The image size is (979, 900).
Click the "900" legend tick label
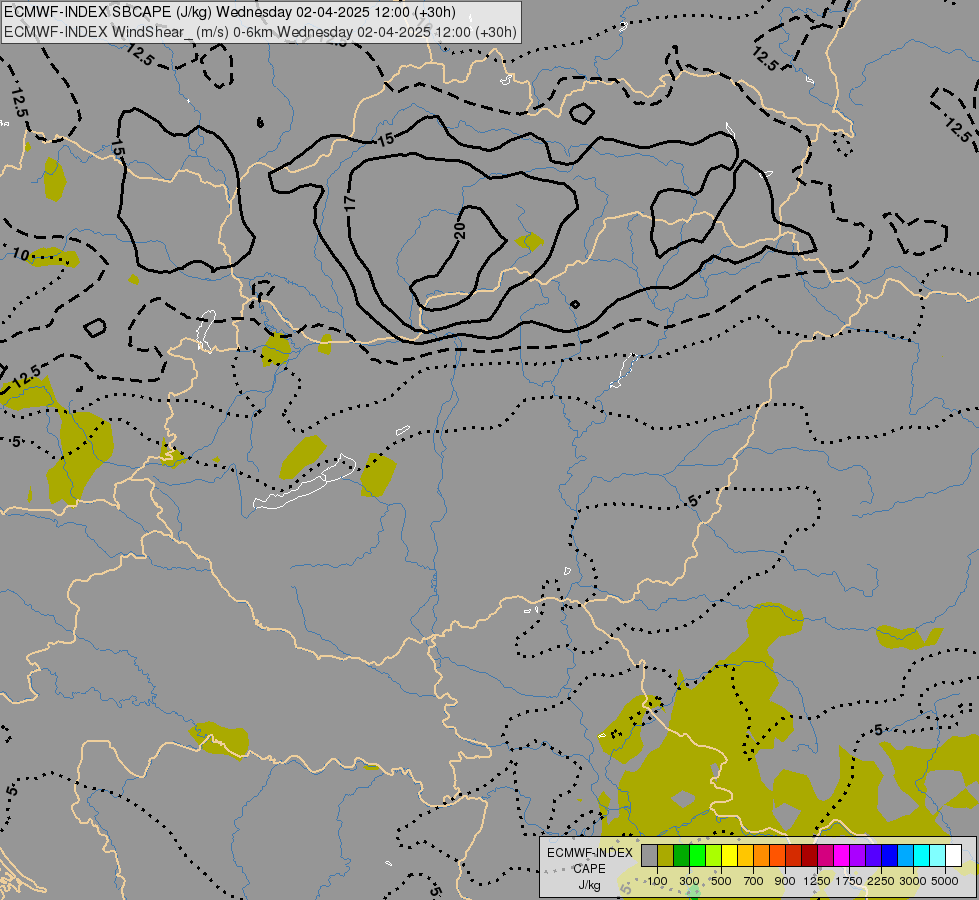tap(785, 881)
